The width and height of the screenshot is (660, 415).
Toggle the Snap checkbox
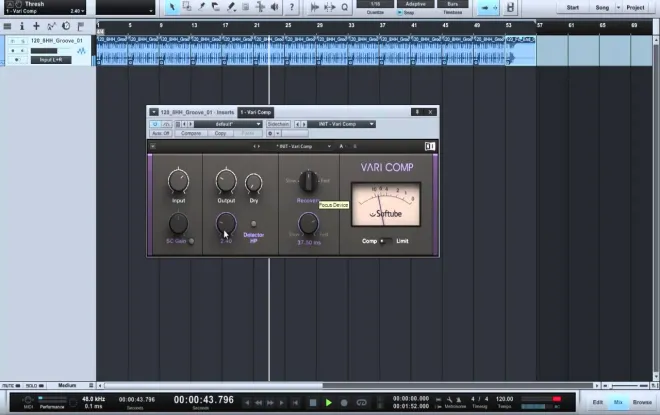click(x=400, y=13)
